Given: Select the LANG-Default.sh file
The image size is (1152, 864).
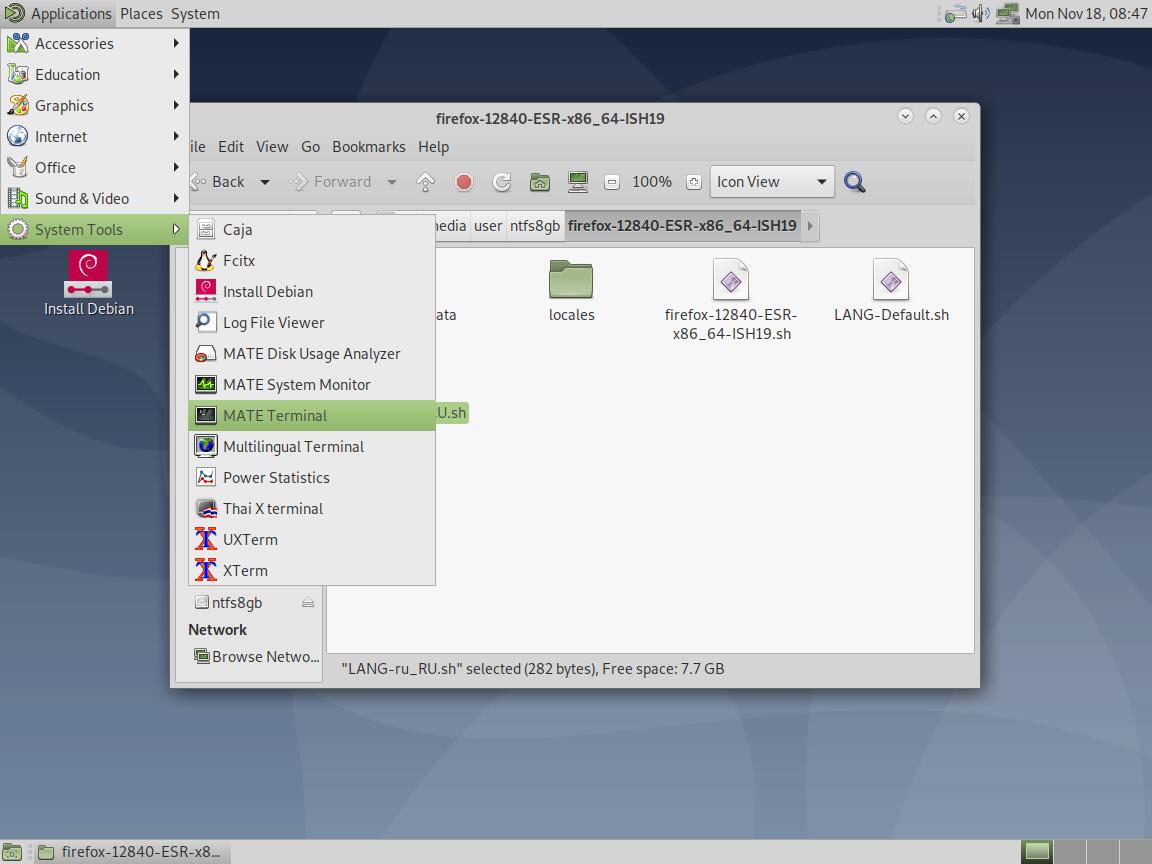Looking at the screenshot, I should click(891, 290).
